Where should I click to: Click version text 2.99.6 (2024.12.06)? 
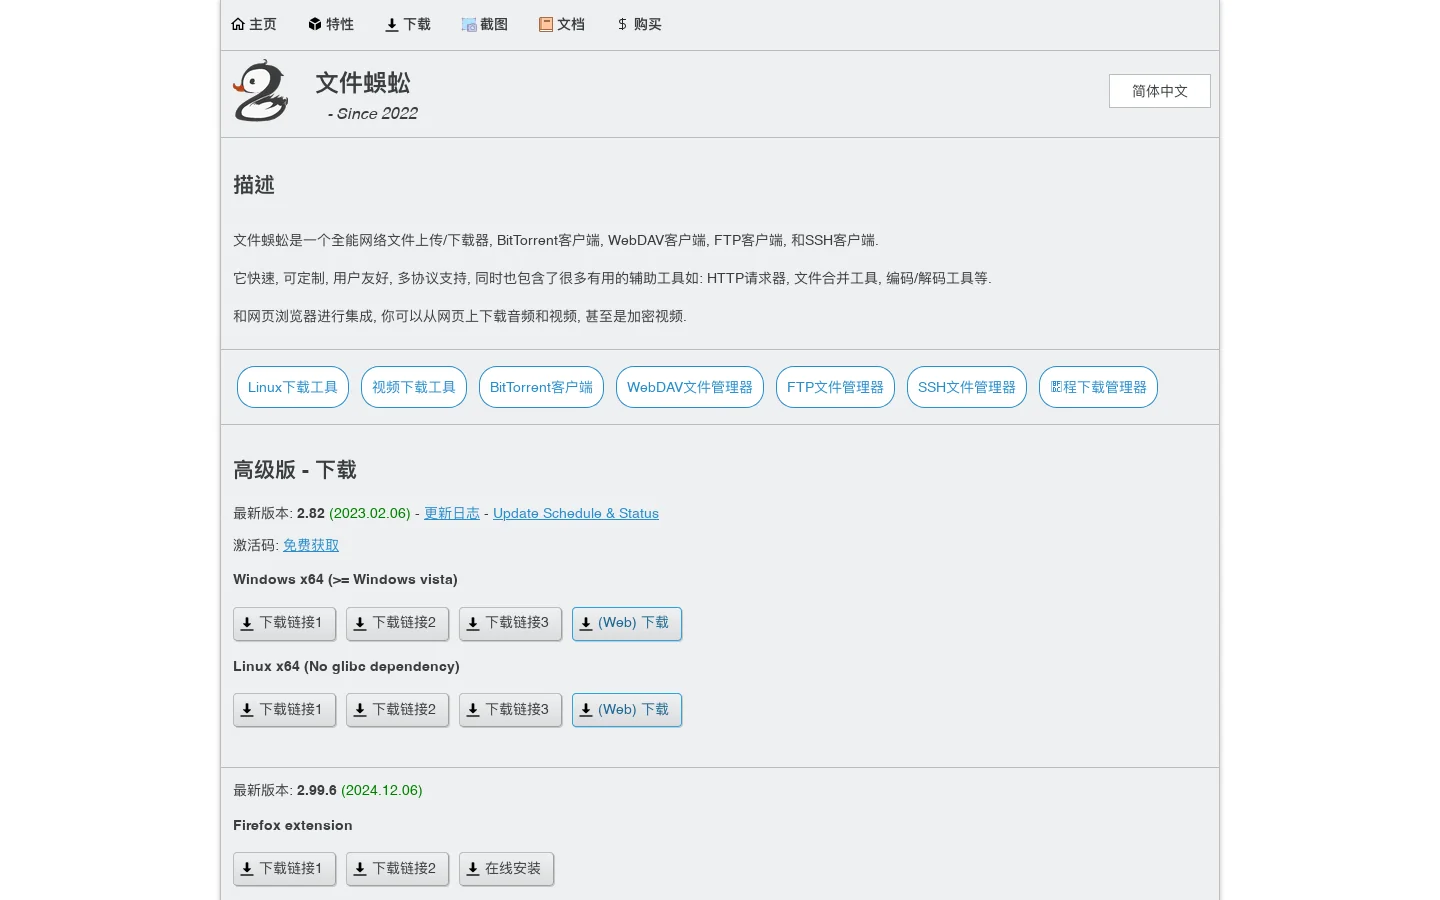pos(360,790)
